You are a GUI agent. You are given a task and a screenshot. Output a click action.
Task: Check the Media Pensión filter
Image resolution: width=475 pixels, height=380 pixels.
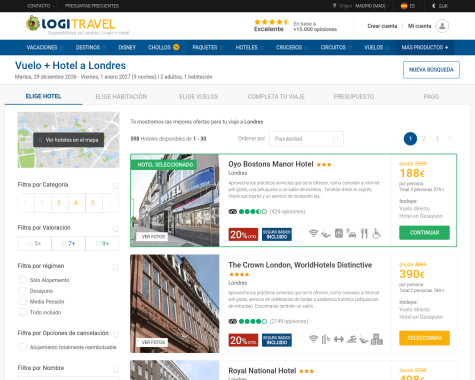coord(23,301)
